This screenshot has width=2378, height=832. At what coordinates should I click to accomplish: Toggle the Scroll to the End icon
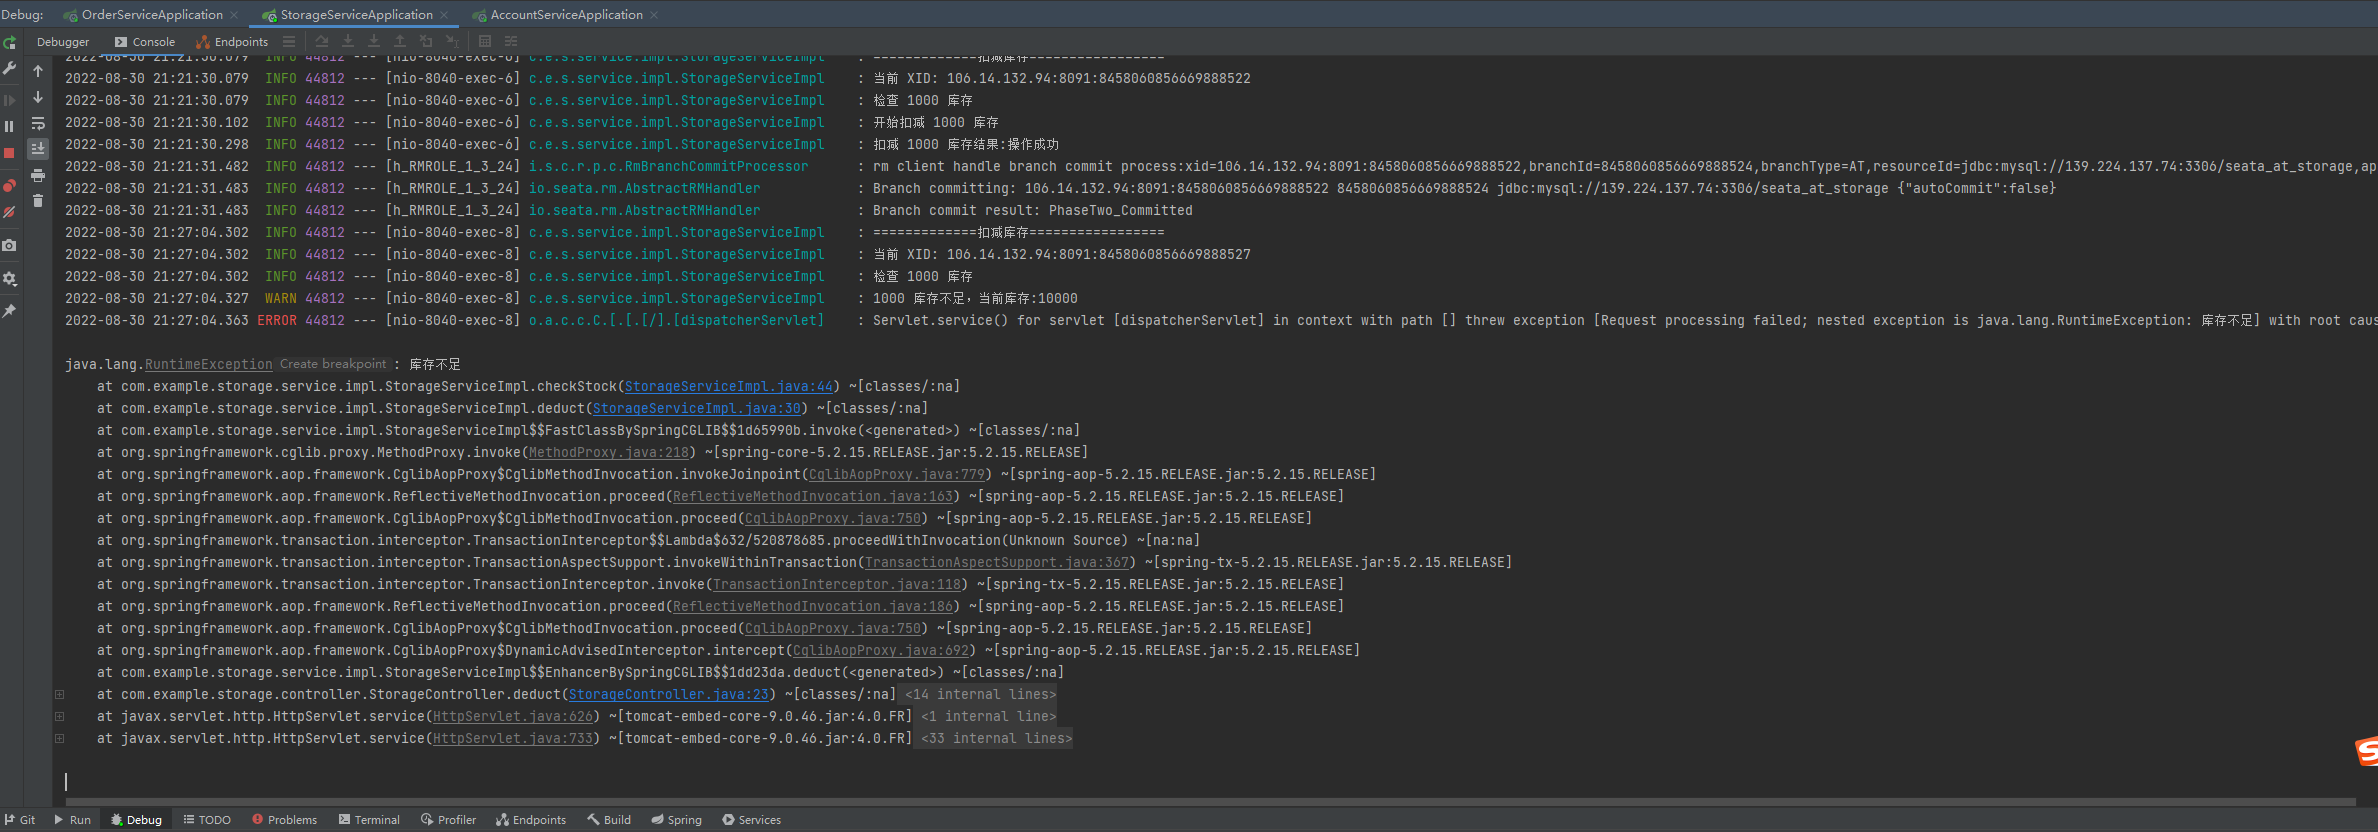[x=38, y=149]
